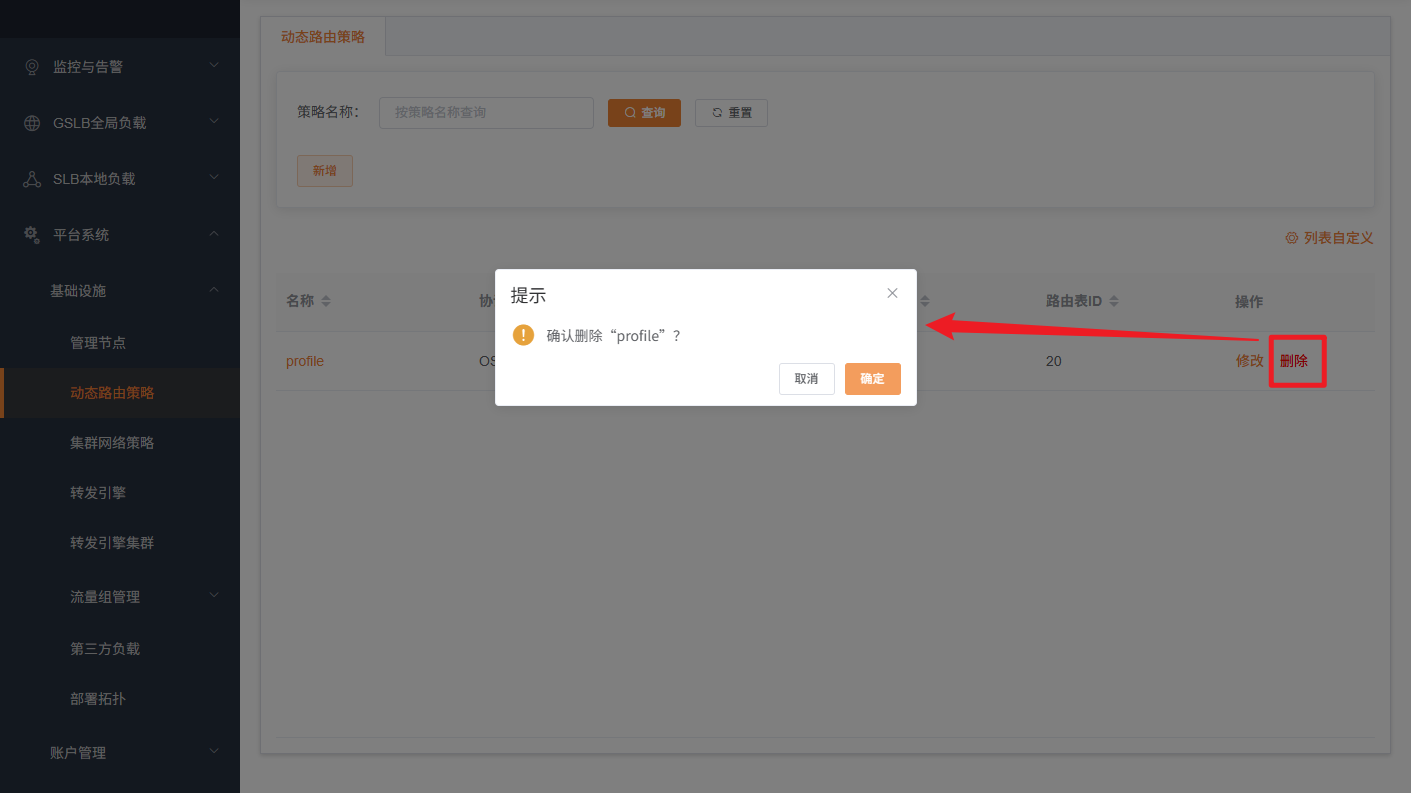Image resolution: width=1411 pixels, height=793 pixels.
Task: Close the 提示 dialog with X
Action: point(892,293)
